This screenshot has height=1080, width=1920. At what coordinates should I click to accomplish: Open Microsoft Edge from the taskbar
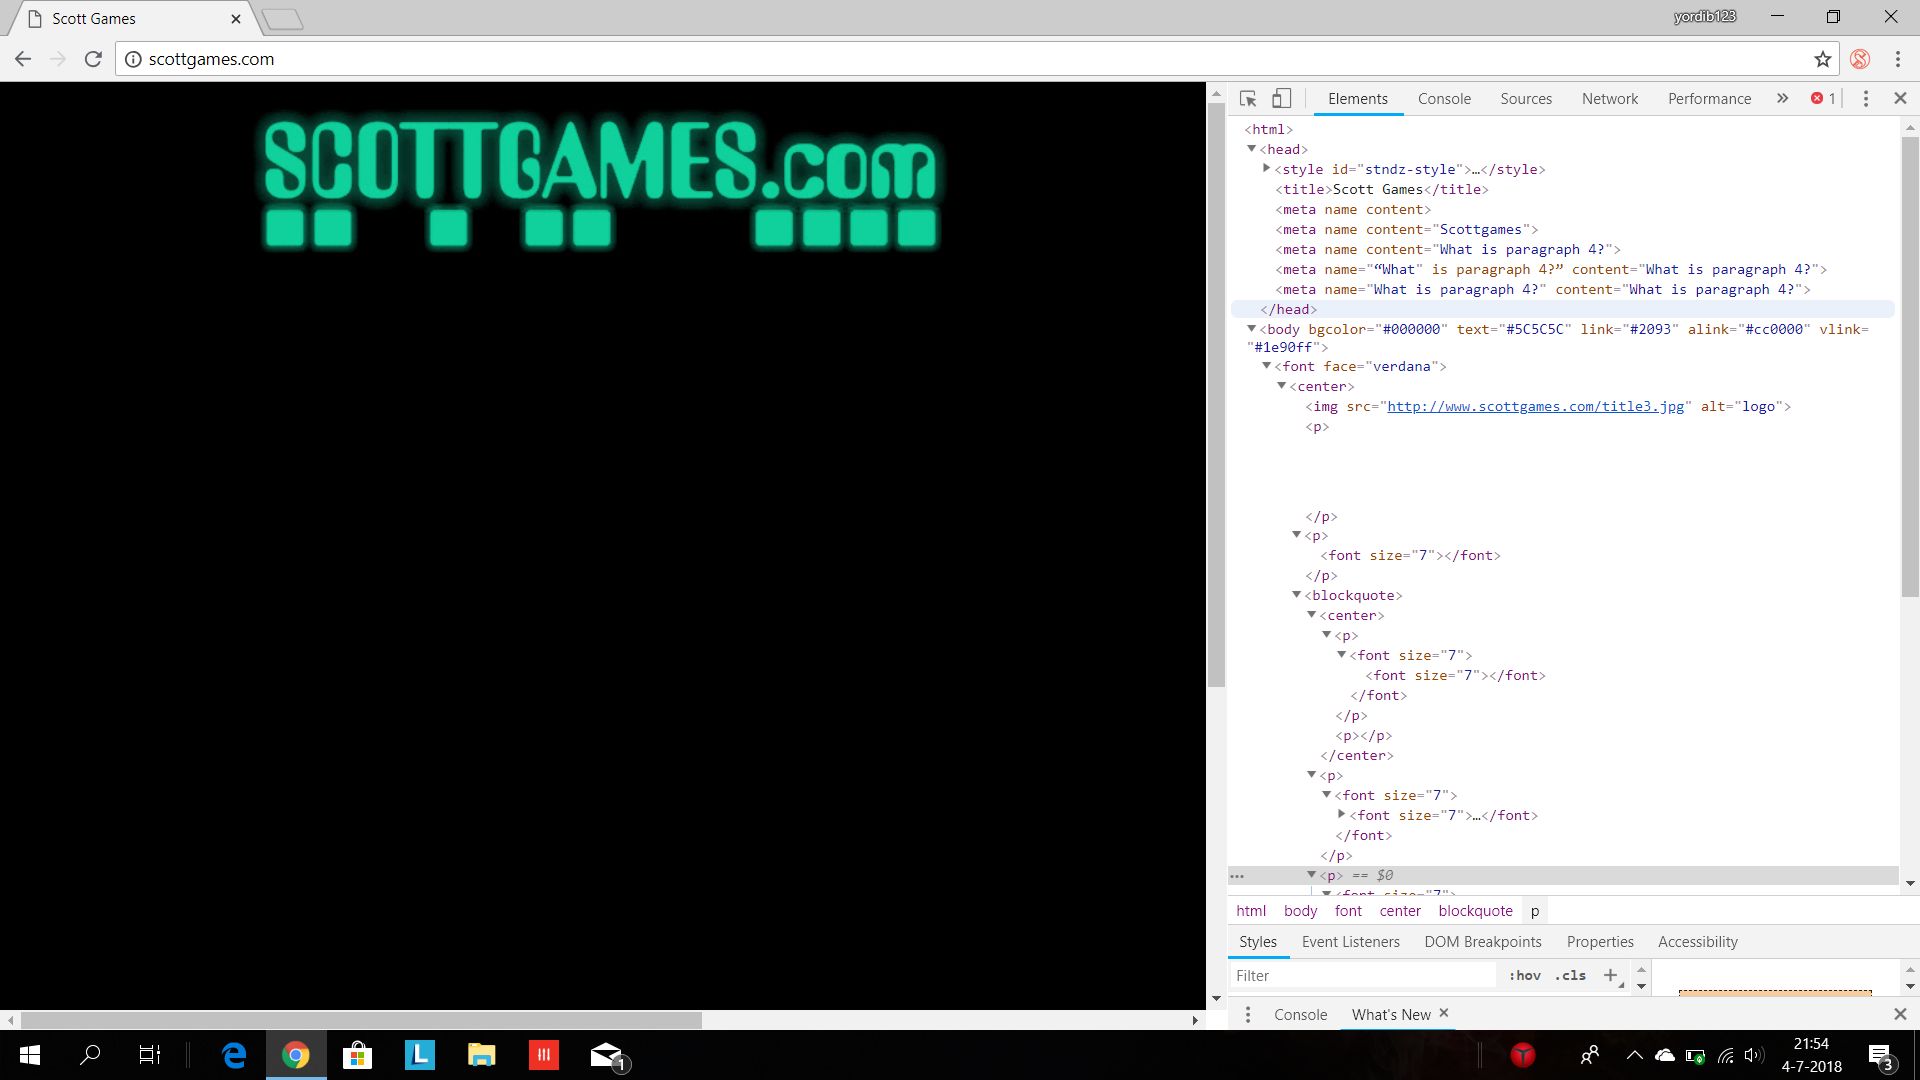234,1055
